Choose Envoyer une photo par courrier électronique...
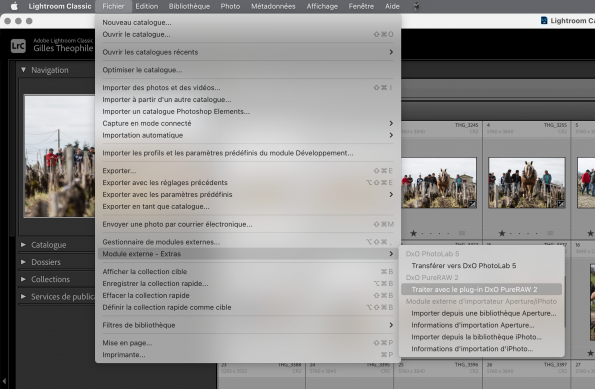The height and width of the screenshot is (389, 595). tap(248, 224)
